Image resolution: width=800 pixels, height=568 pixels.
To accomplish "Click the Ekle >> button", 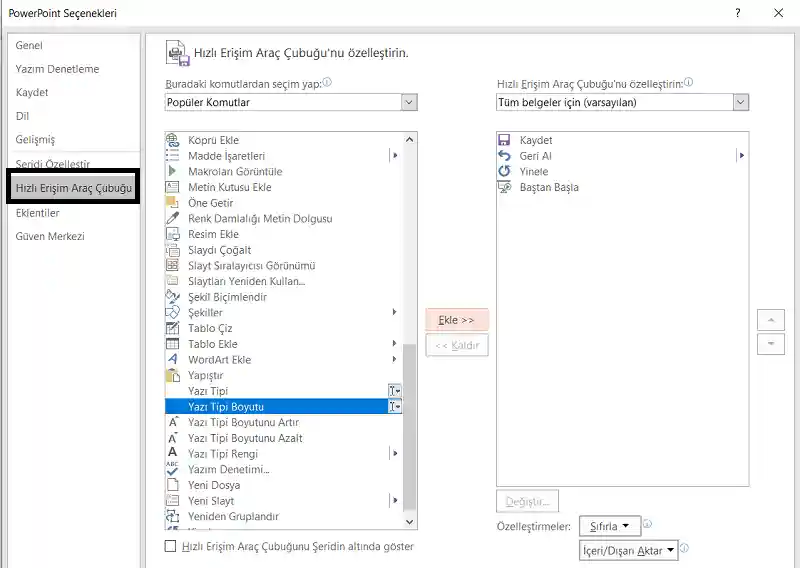I will [x=457, y=320].
